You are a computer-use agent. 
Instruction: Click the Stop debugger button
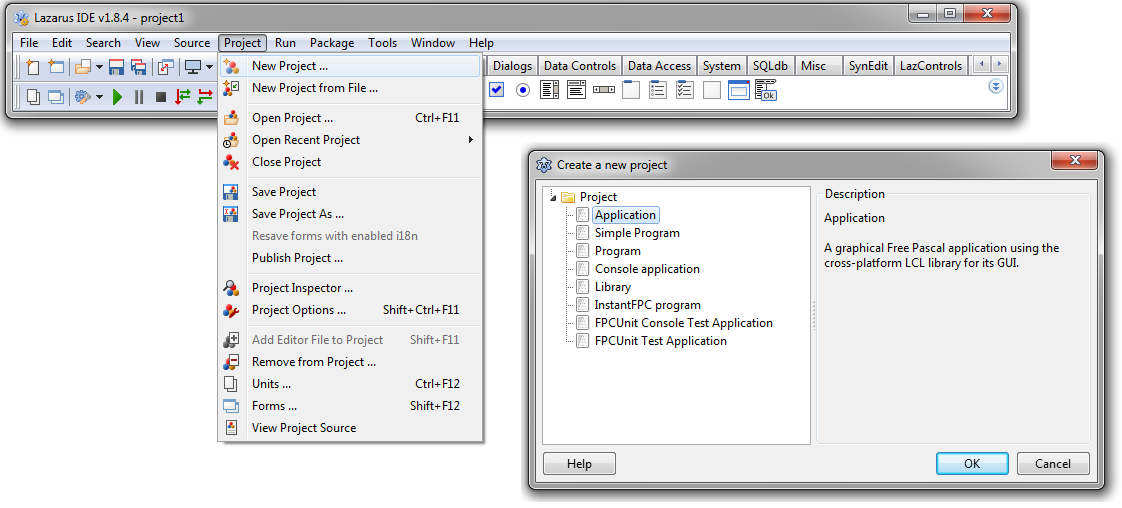(161, 96)
